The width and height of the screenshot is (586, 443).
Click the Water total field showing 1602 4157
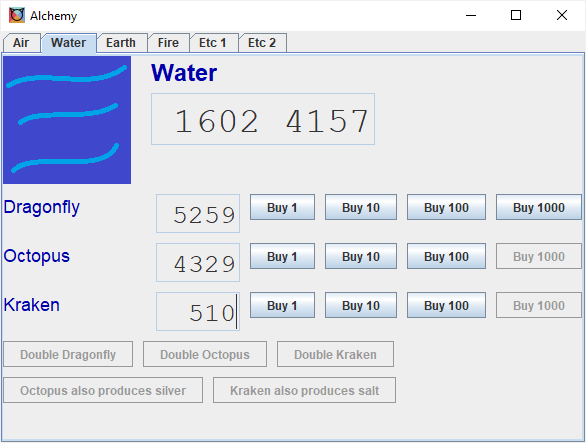click(x=263, y=119)
